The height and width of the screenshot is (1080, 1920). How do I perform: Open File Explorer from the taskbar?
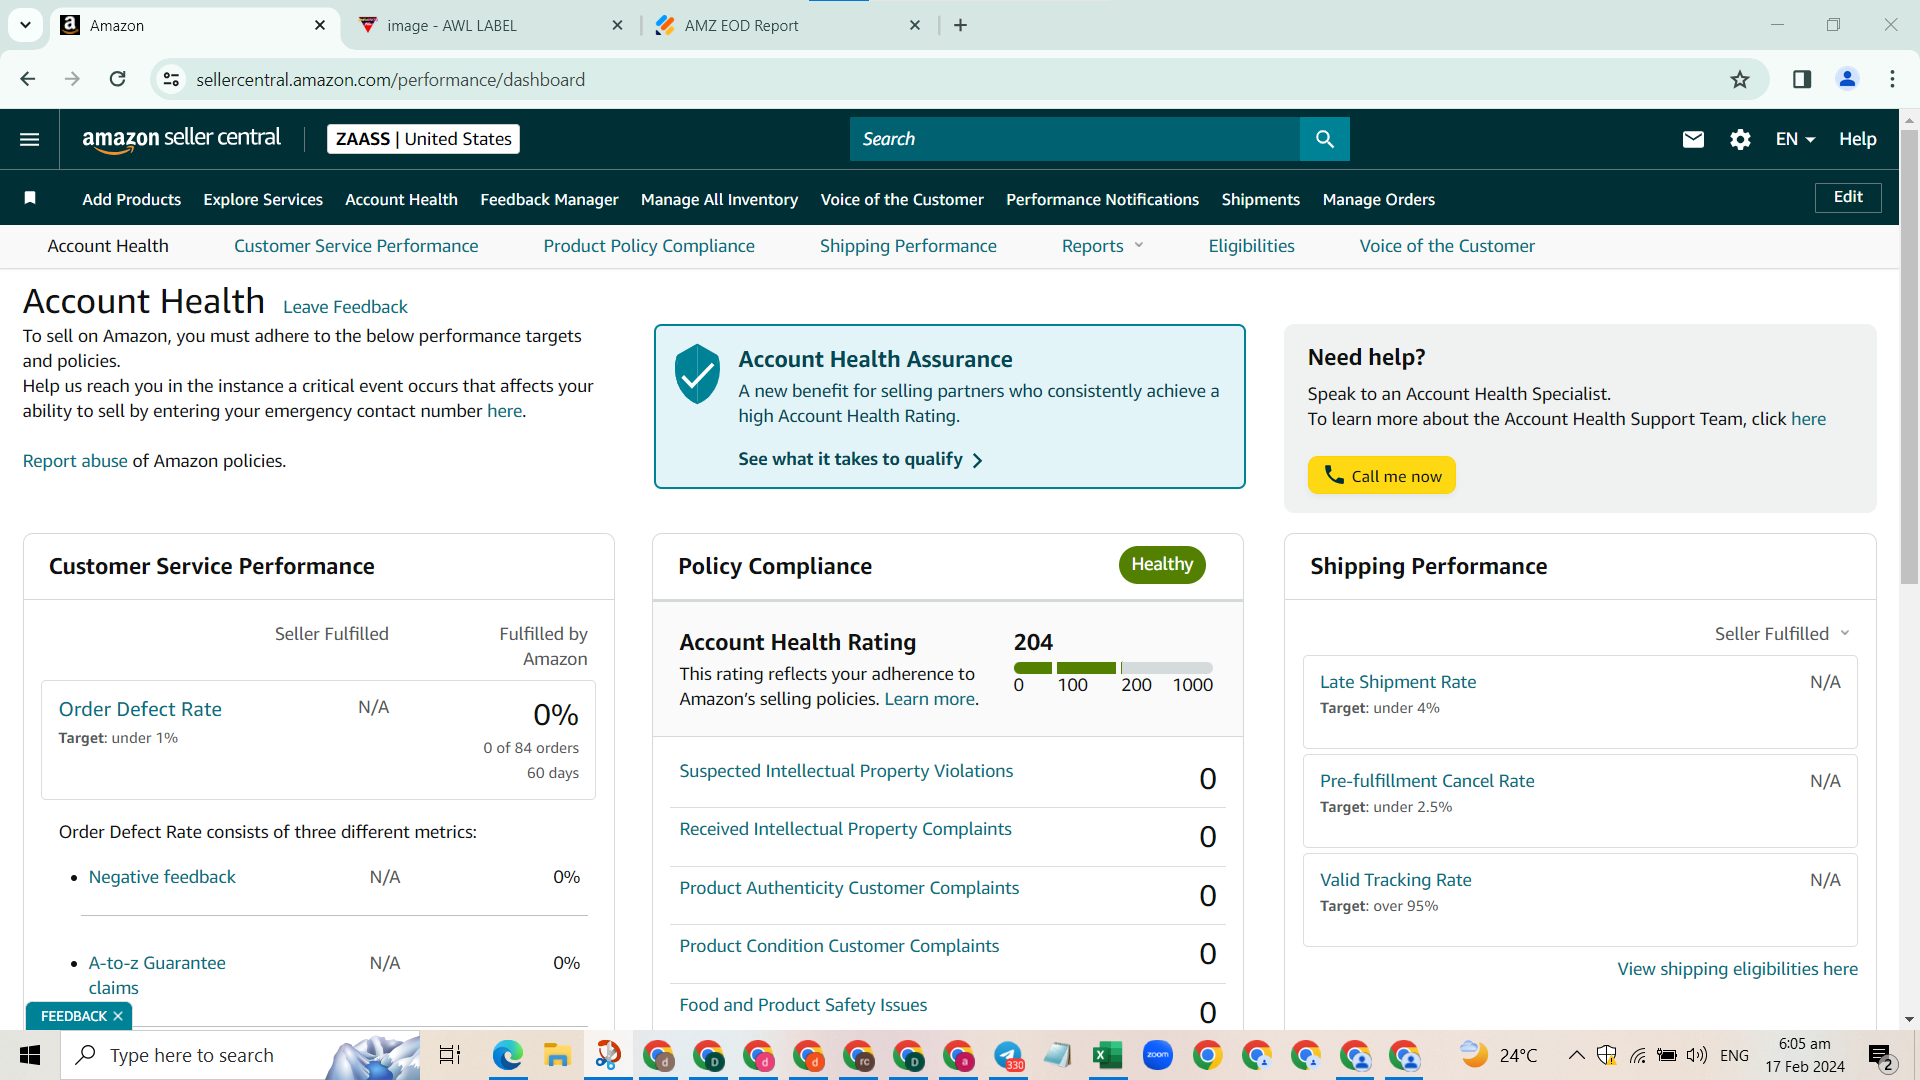pos(557,1055)
